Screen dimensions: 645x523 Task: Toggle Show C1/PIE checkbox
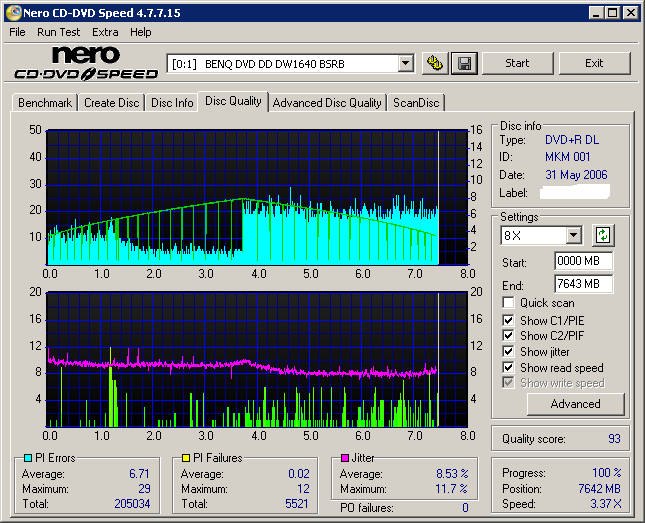[508, 320]
